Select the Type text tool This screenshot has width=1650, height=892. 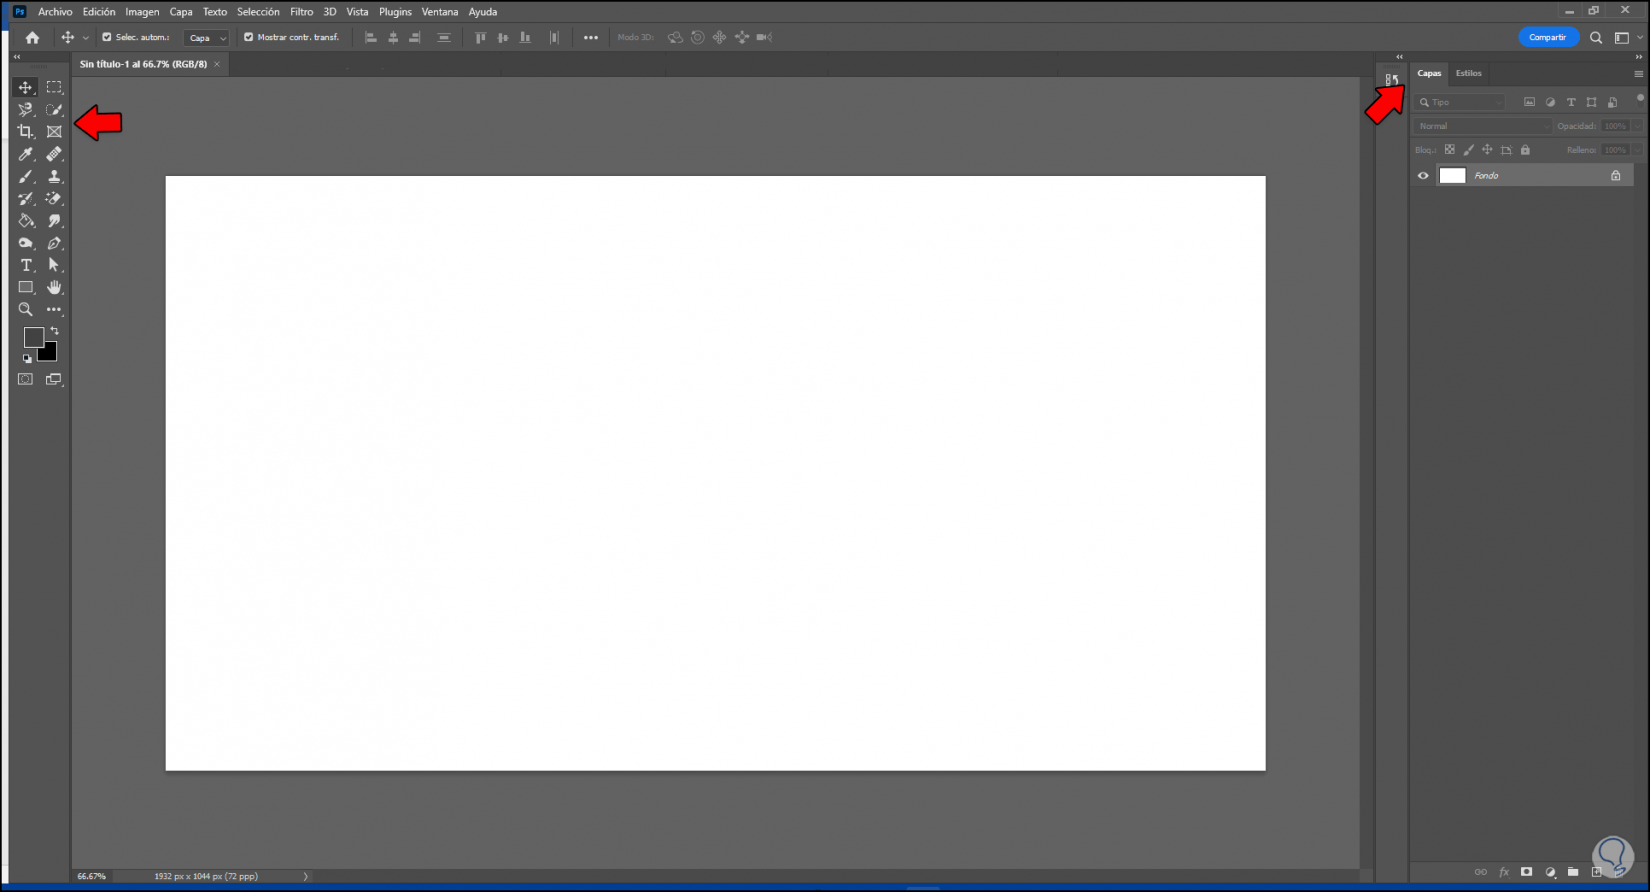point(26,265)
